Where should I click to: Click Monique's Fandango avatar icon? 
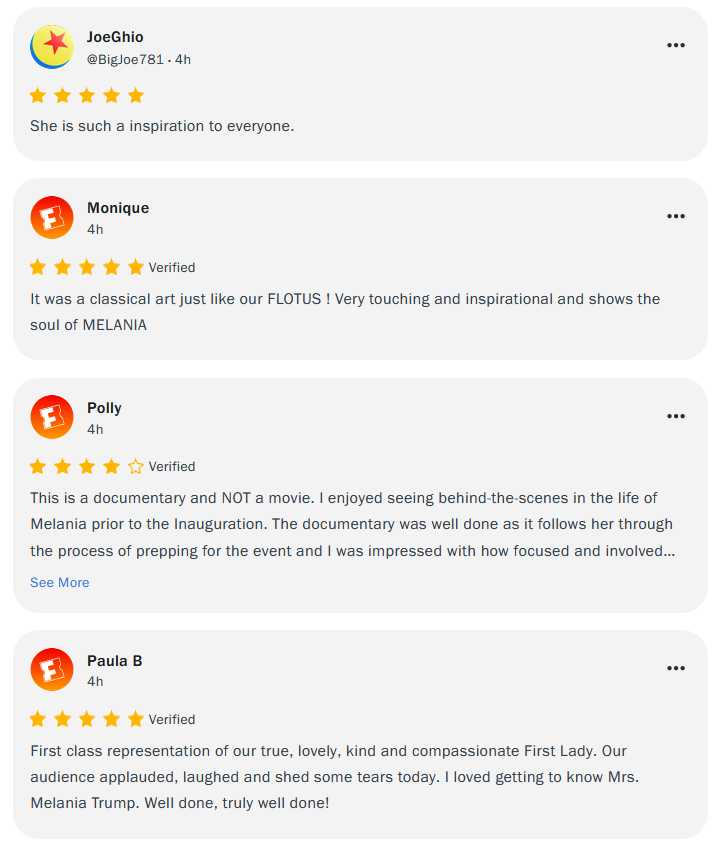click(x=52, y=217)
